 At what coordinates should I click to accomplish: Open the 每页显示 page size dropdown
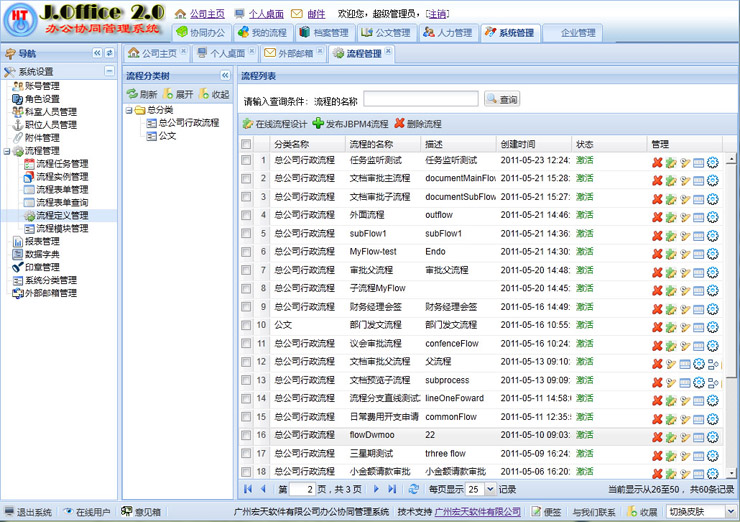coord(488,489)
